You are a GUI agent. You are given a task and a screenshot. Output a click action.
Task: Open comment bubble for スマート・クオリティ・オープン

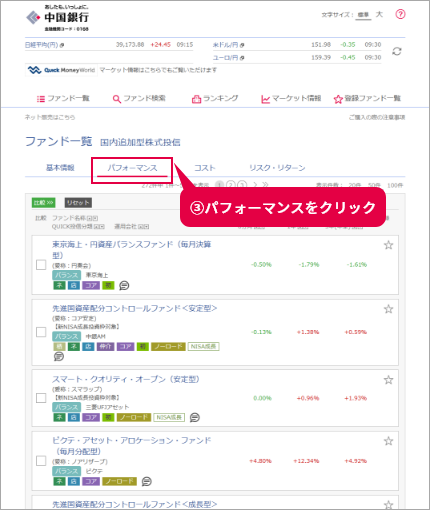click(195, 417)
